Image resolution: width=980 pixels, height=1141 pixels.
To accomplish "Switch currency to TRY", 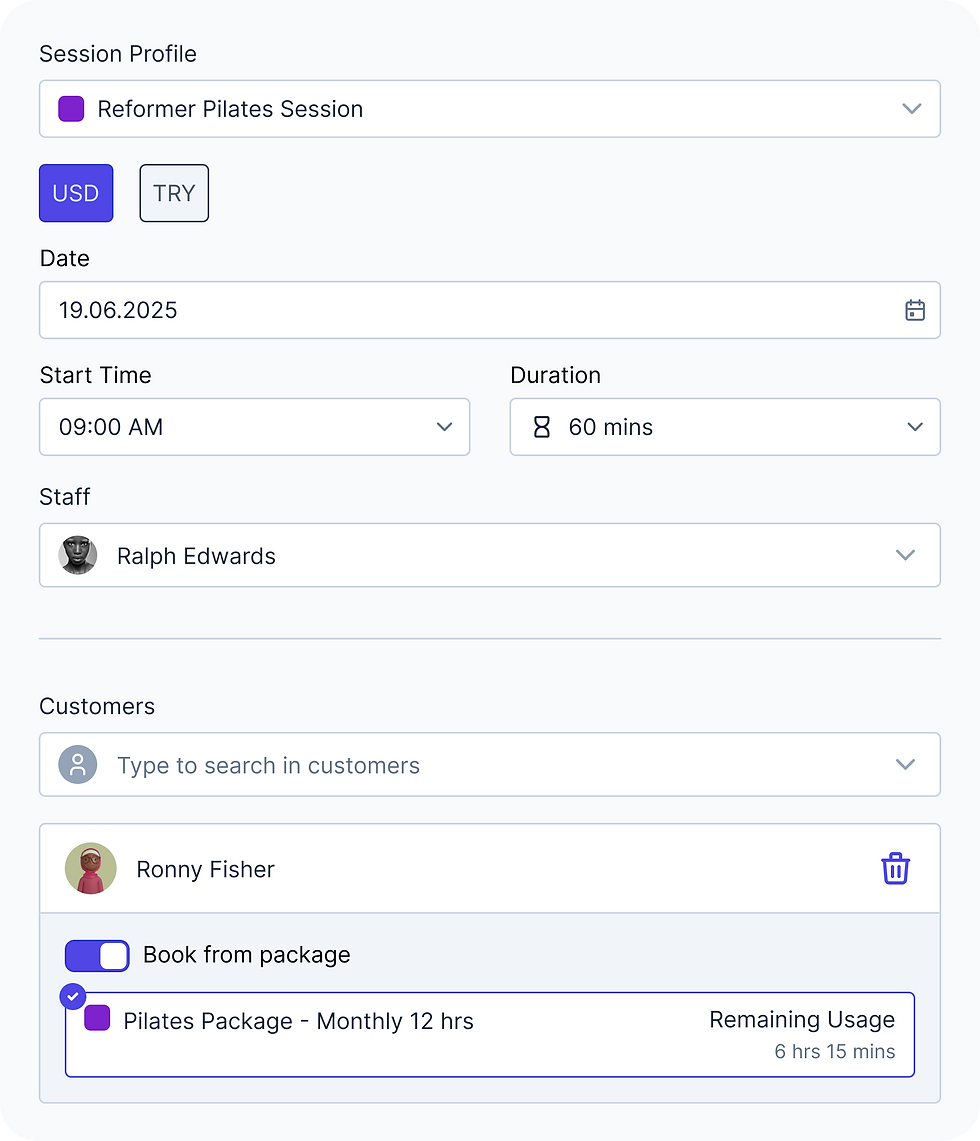I will click(x=174, y=193).
